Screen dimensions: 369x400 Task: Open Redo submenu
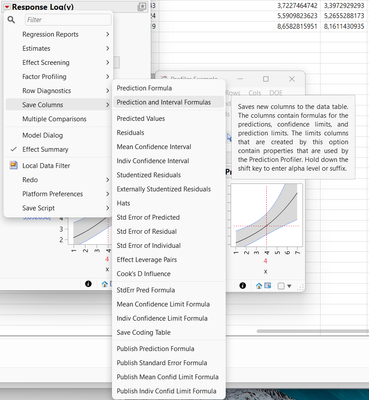(58, 180)
